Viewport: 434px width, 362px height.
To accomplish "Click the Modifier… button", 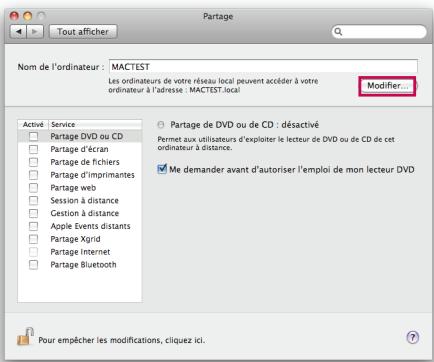I will coord(387,86).
